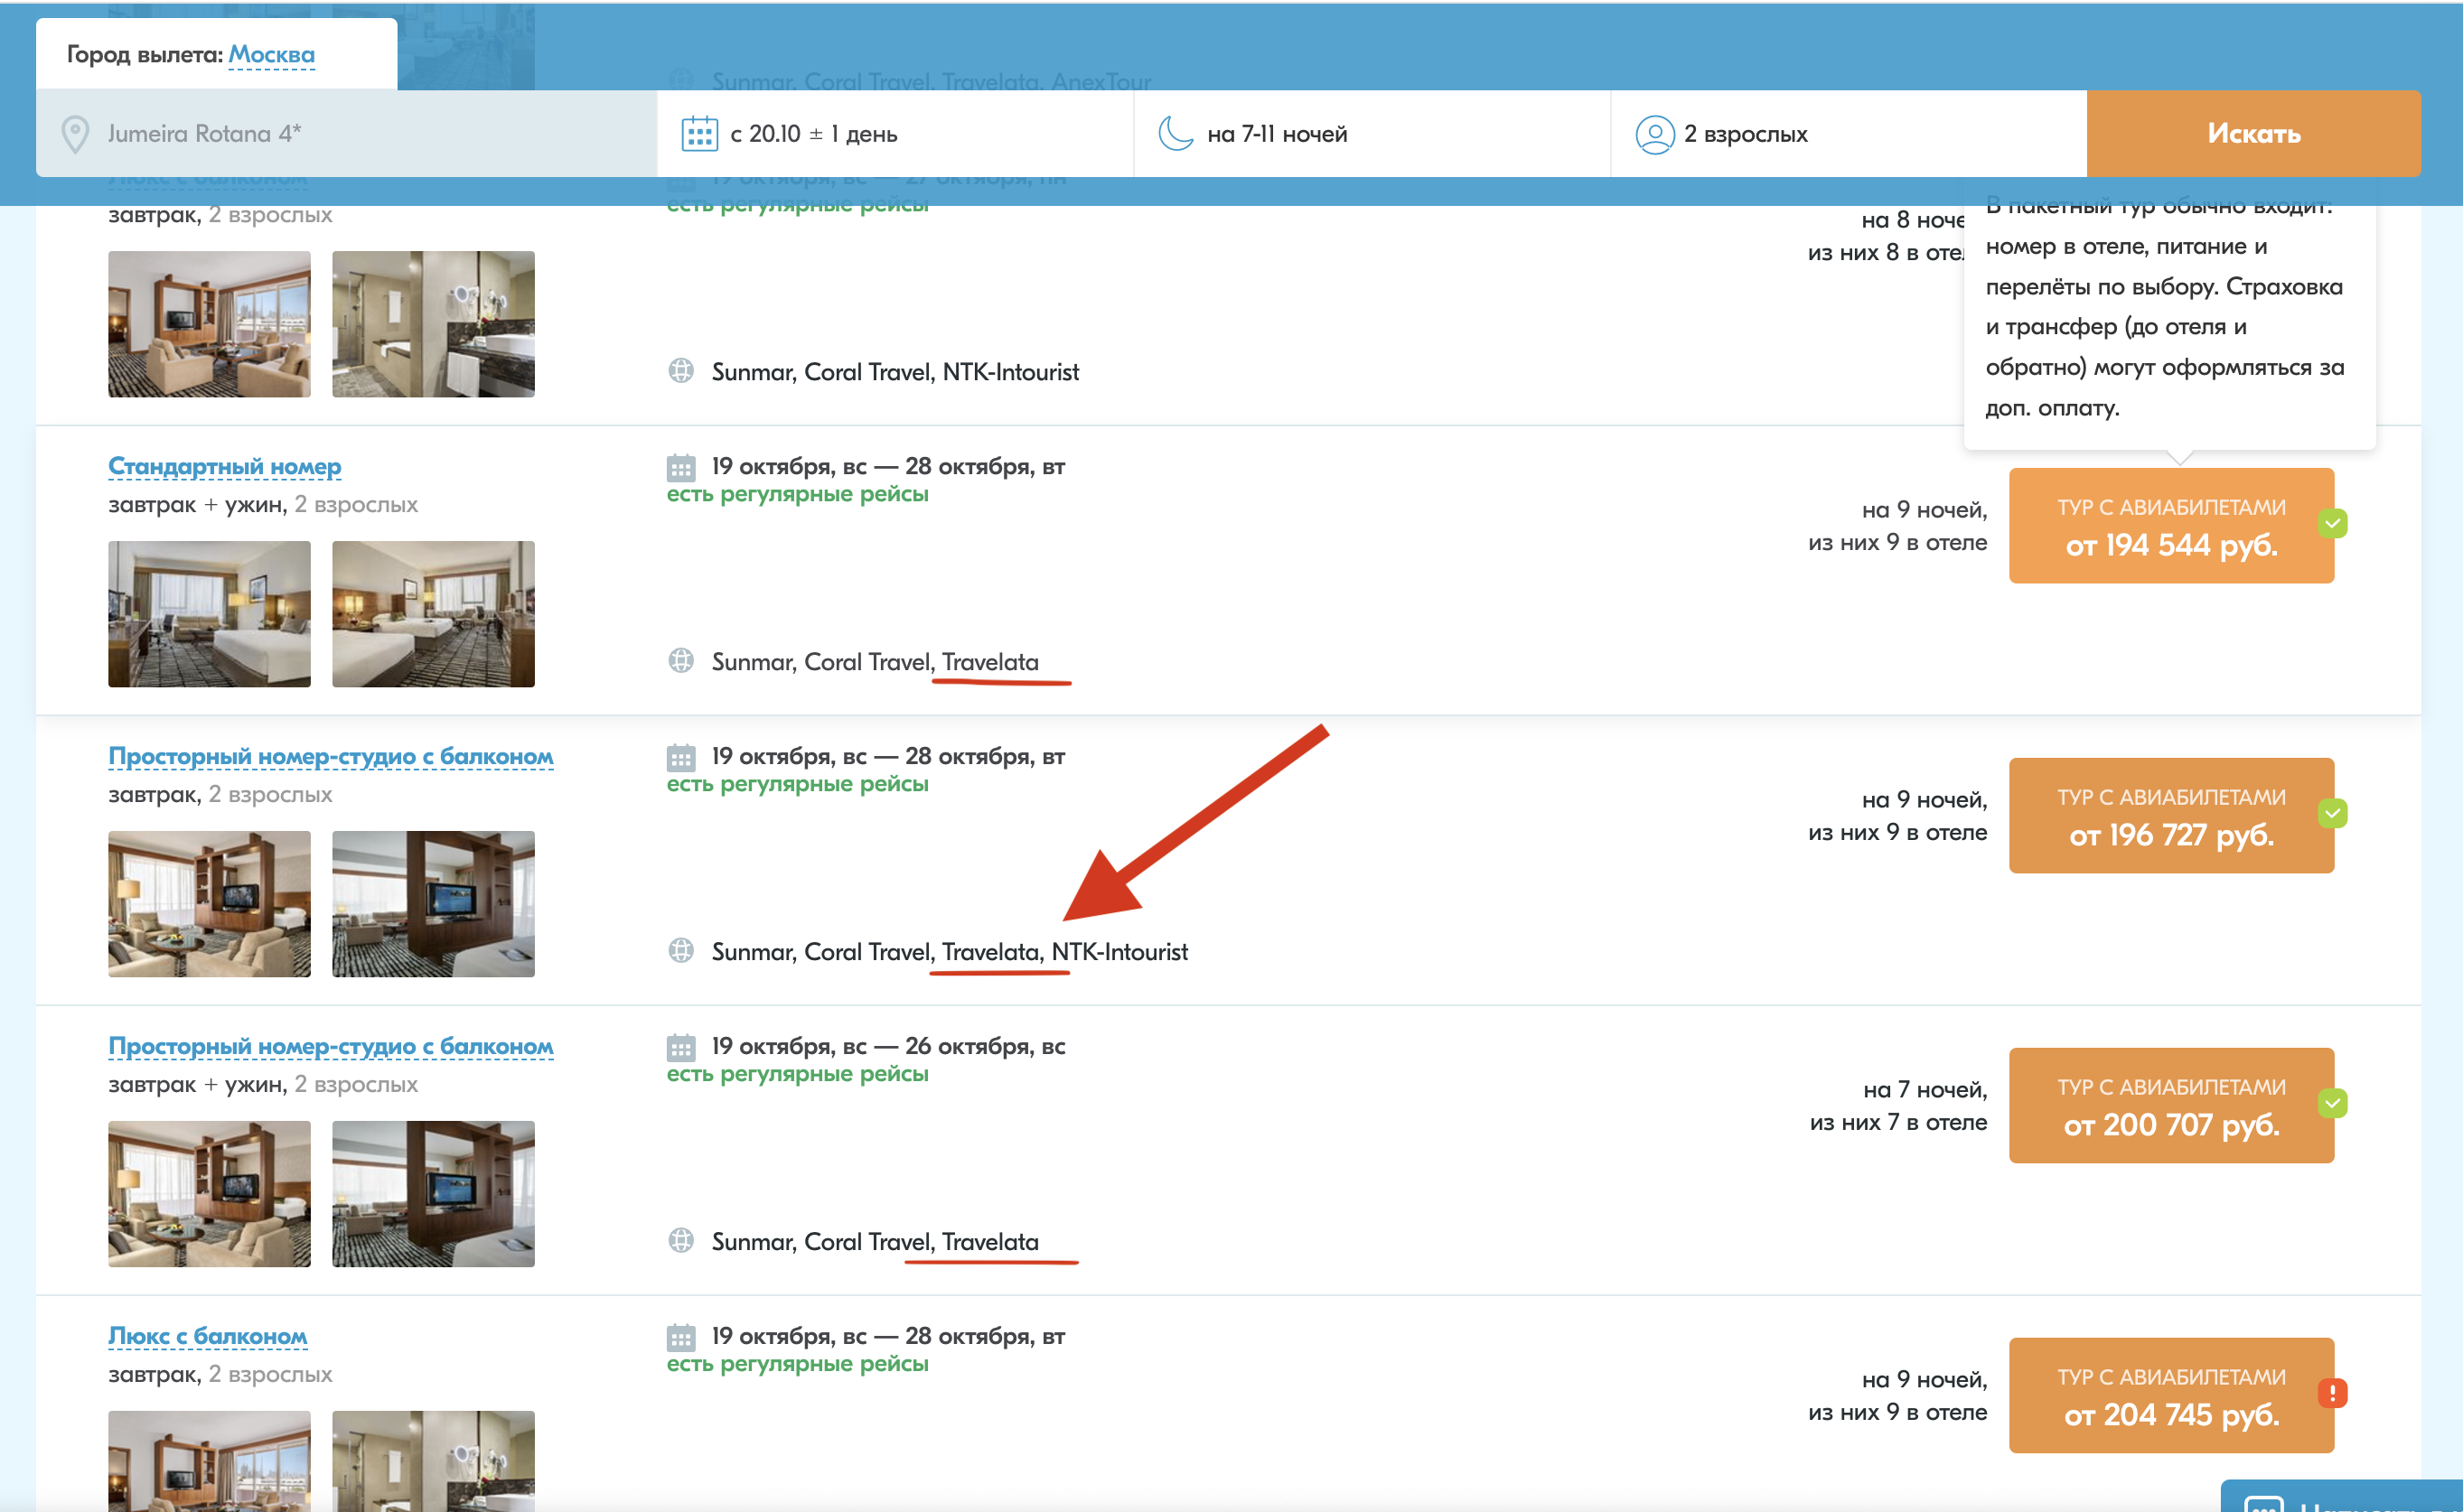Viewport: 2463px width, 1512px height.
Task: Click the person icon for travelers
Action: tap(1654, 134)
